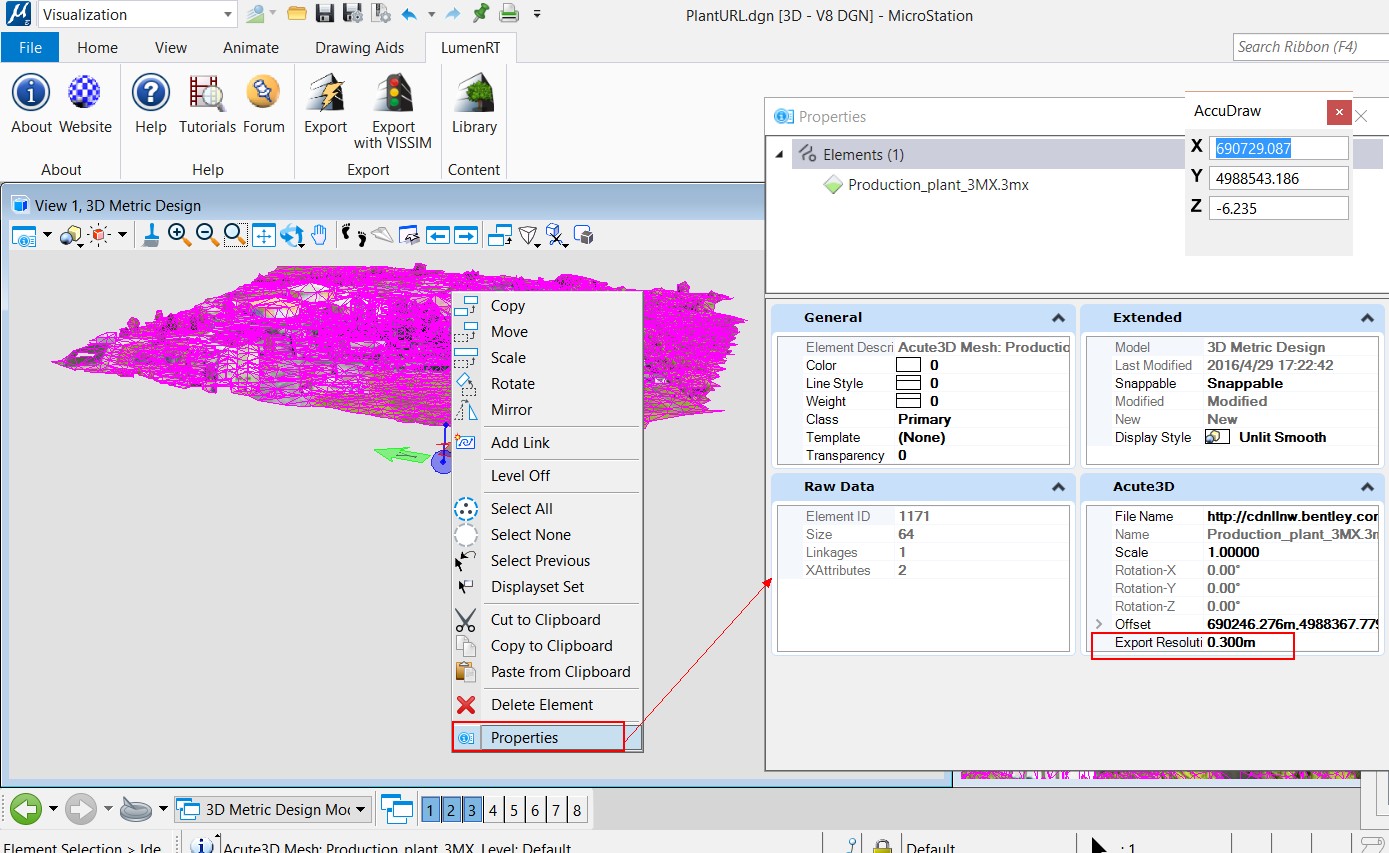This screenshot has height=853, width=1389.
Task: Toggle view 2 button
Action: 451,810
